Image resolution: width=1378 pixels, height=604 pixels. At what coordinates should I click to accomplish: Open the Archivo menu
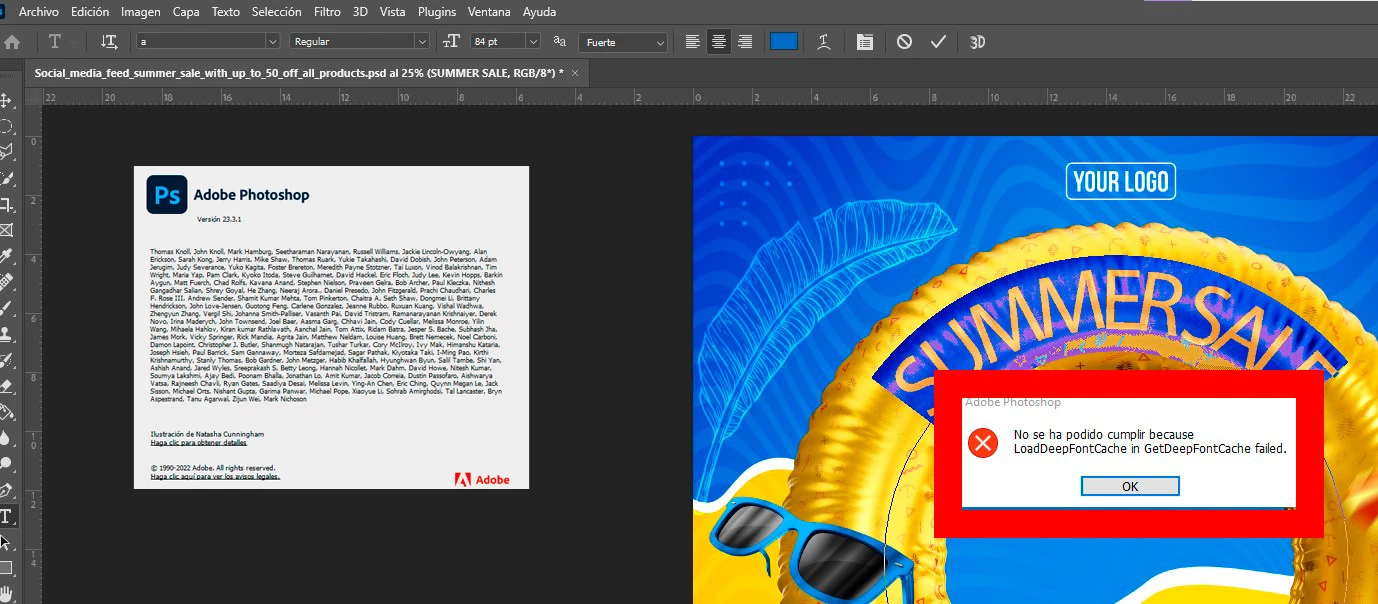click(39, 12)
